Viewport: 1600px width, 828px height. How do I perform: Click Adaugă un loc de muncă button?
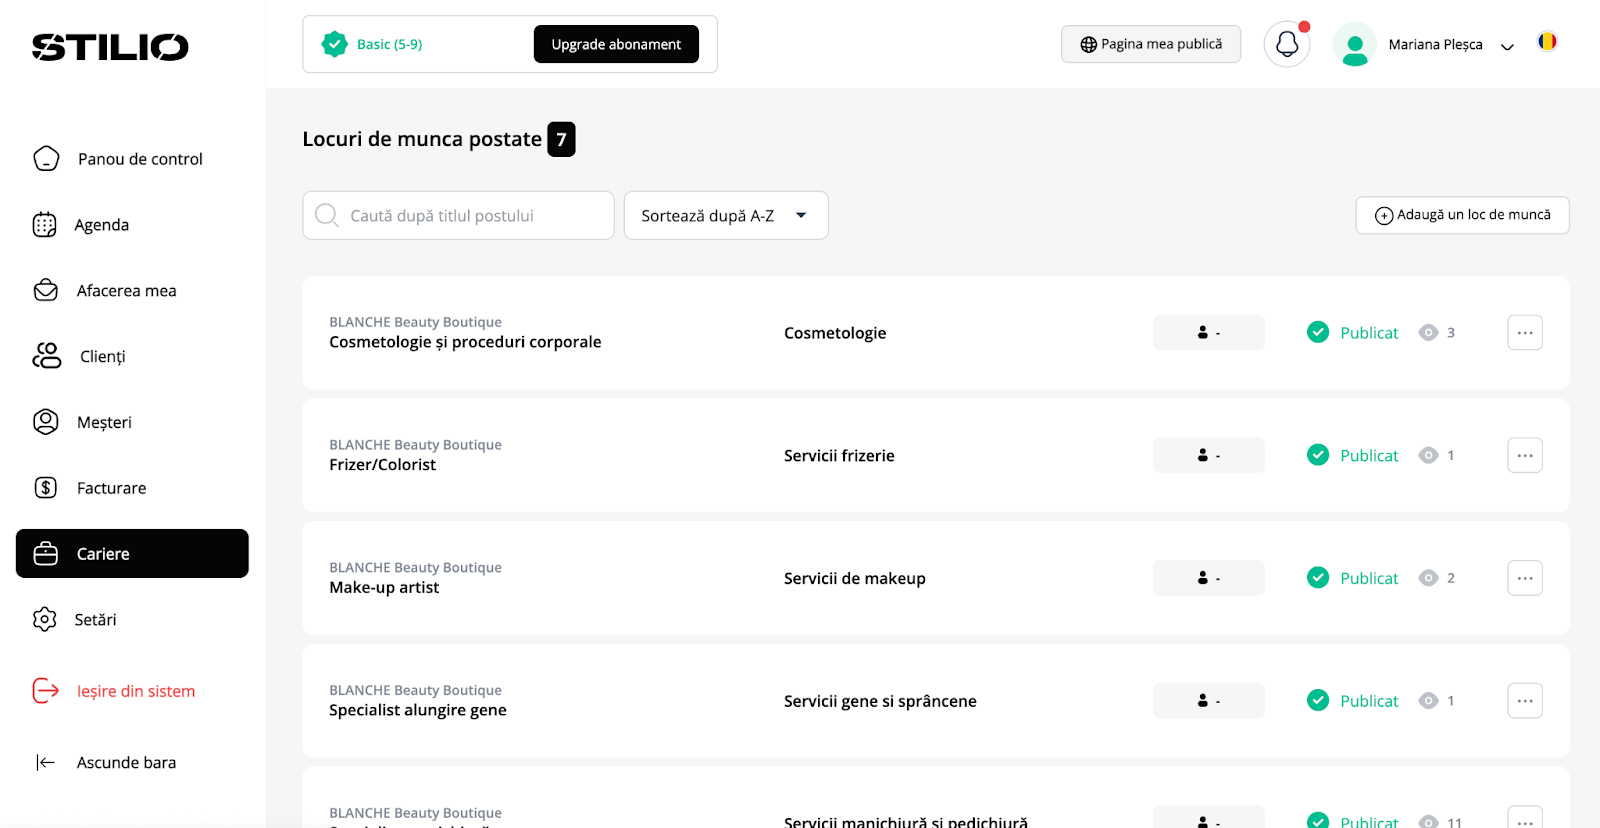(1462, 215)
